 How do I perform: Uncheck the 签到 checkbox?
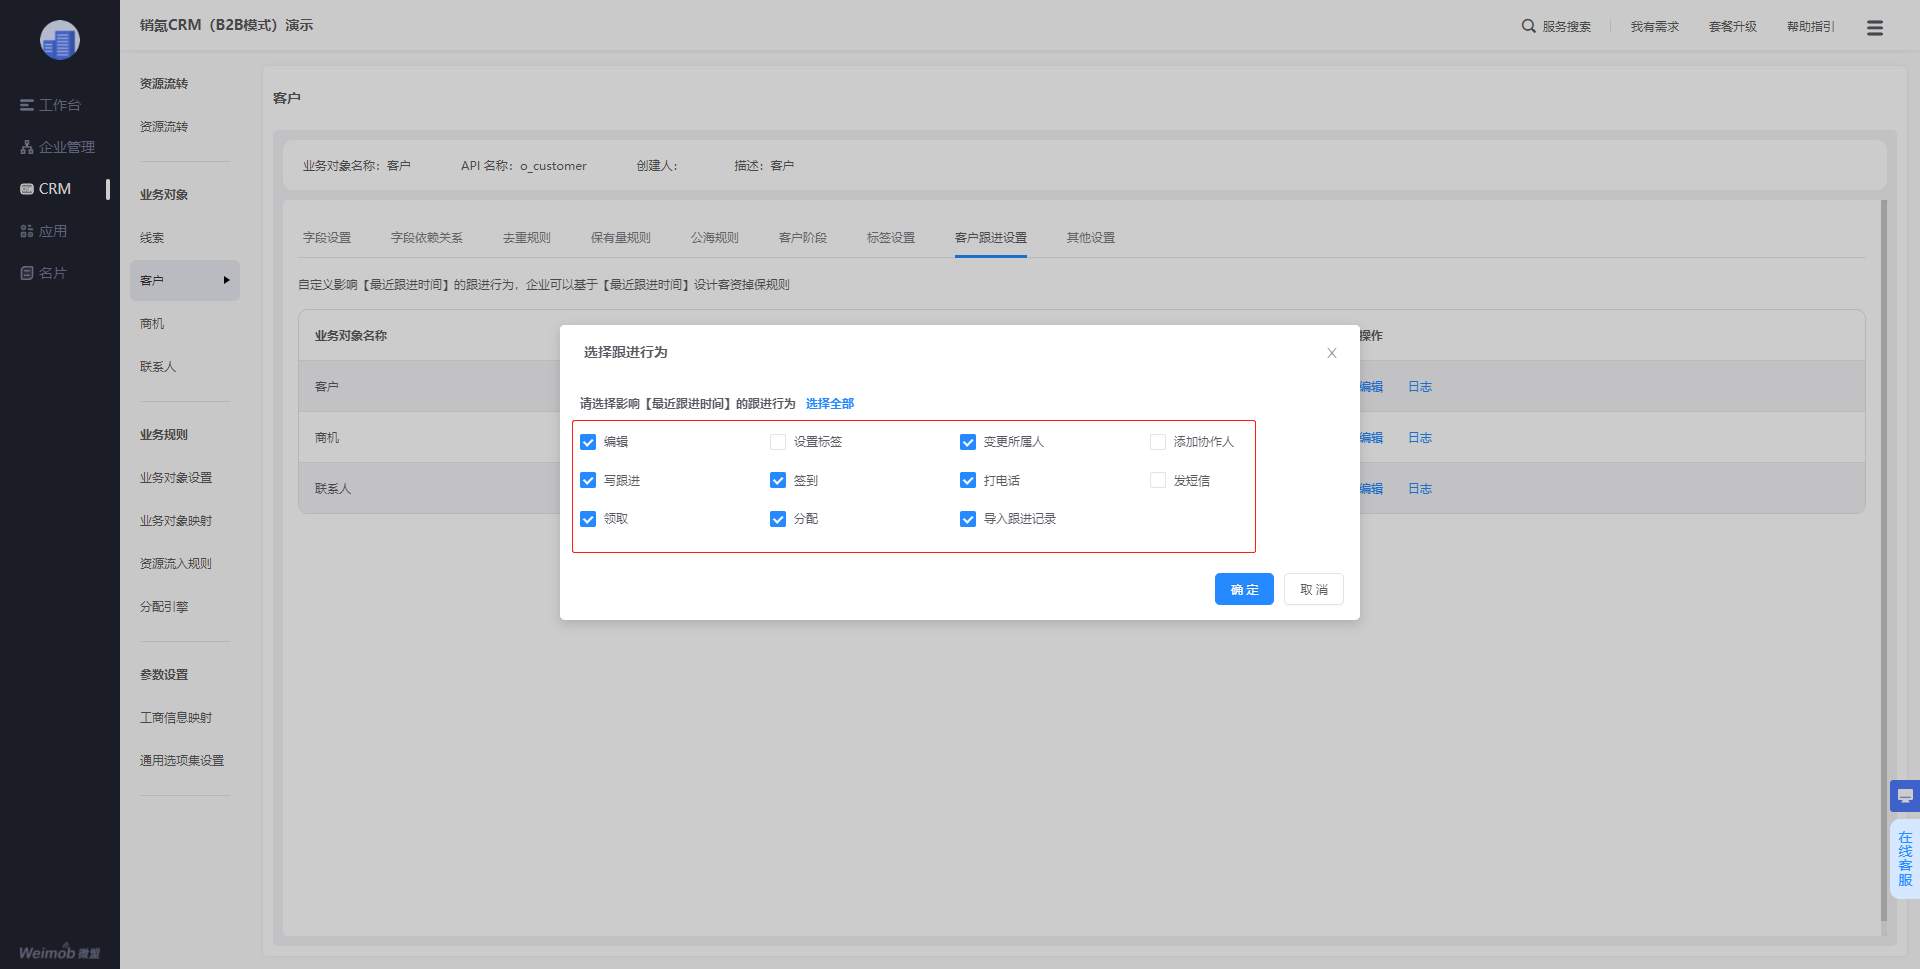pyautogui.click(x=778, y=480)
